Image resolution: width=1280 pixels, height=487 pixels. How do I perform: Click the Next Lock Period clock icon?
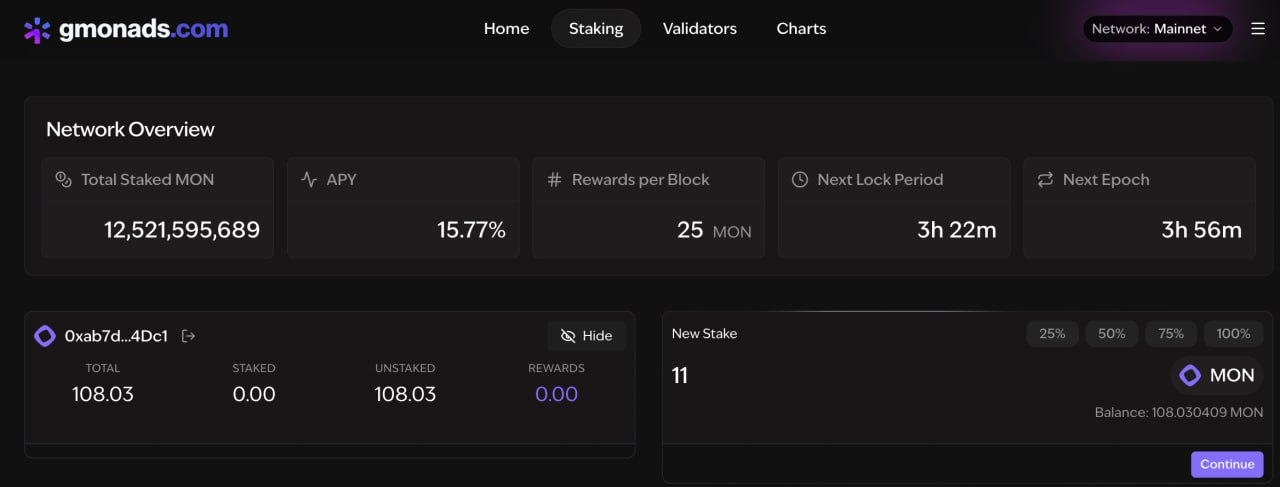[799, 180]
